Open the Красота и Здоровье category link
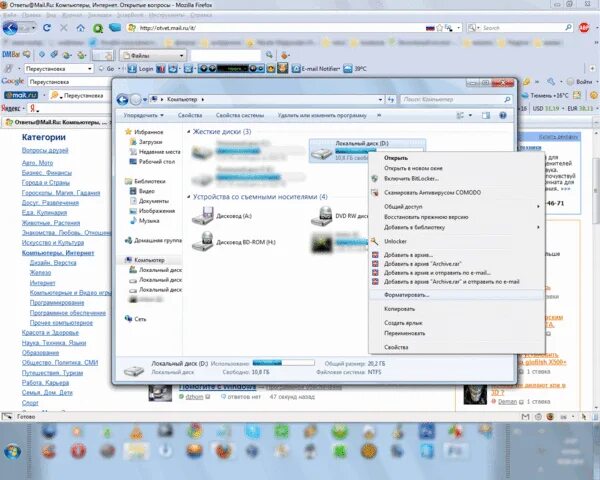The image size is (600, 480). [50, 333]
